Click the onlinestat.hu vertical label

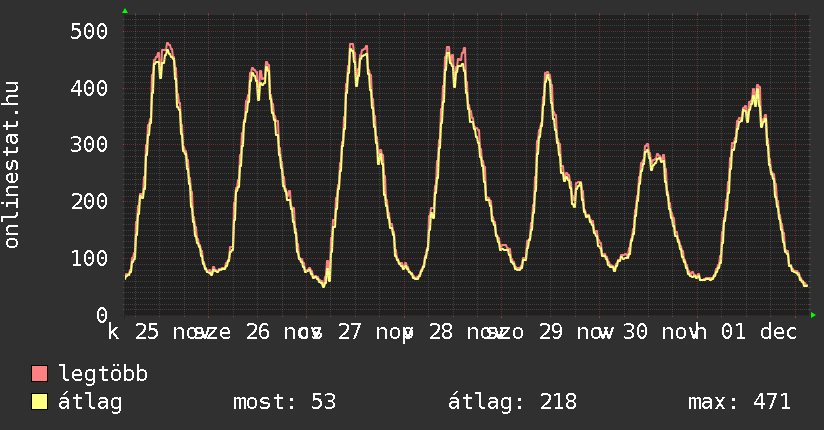point(12,165)
